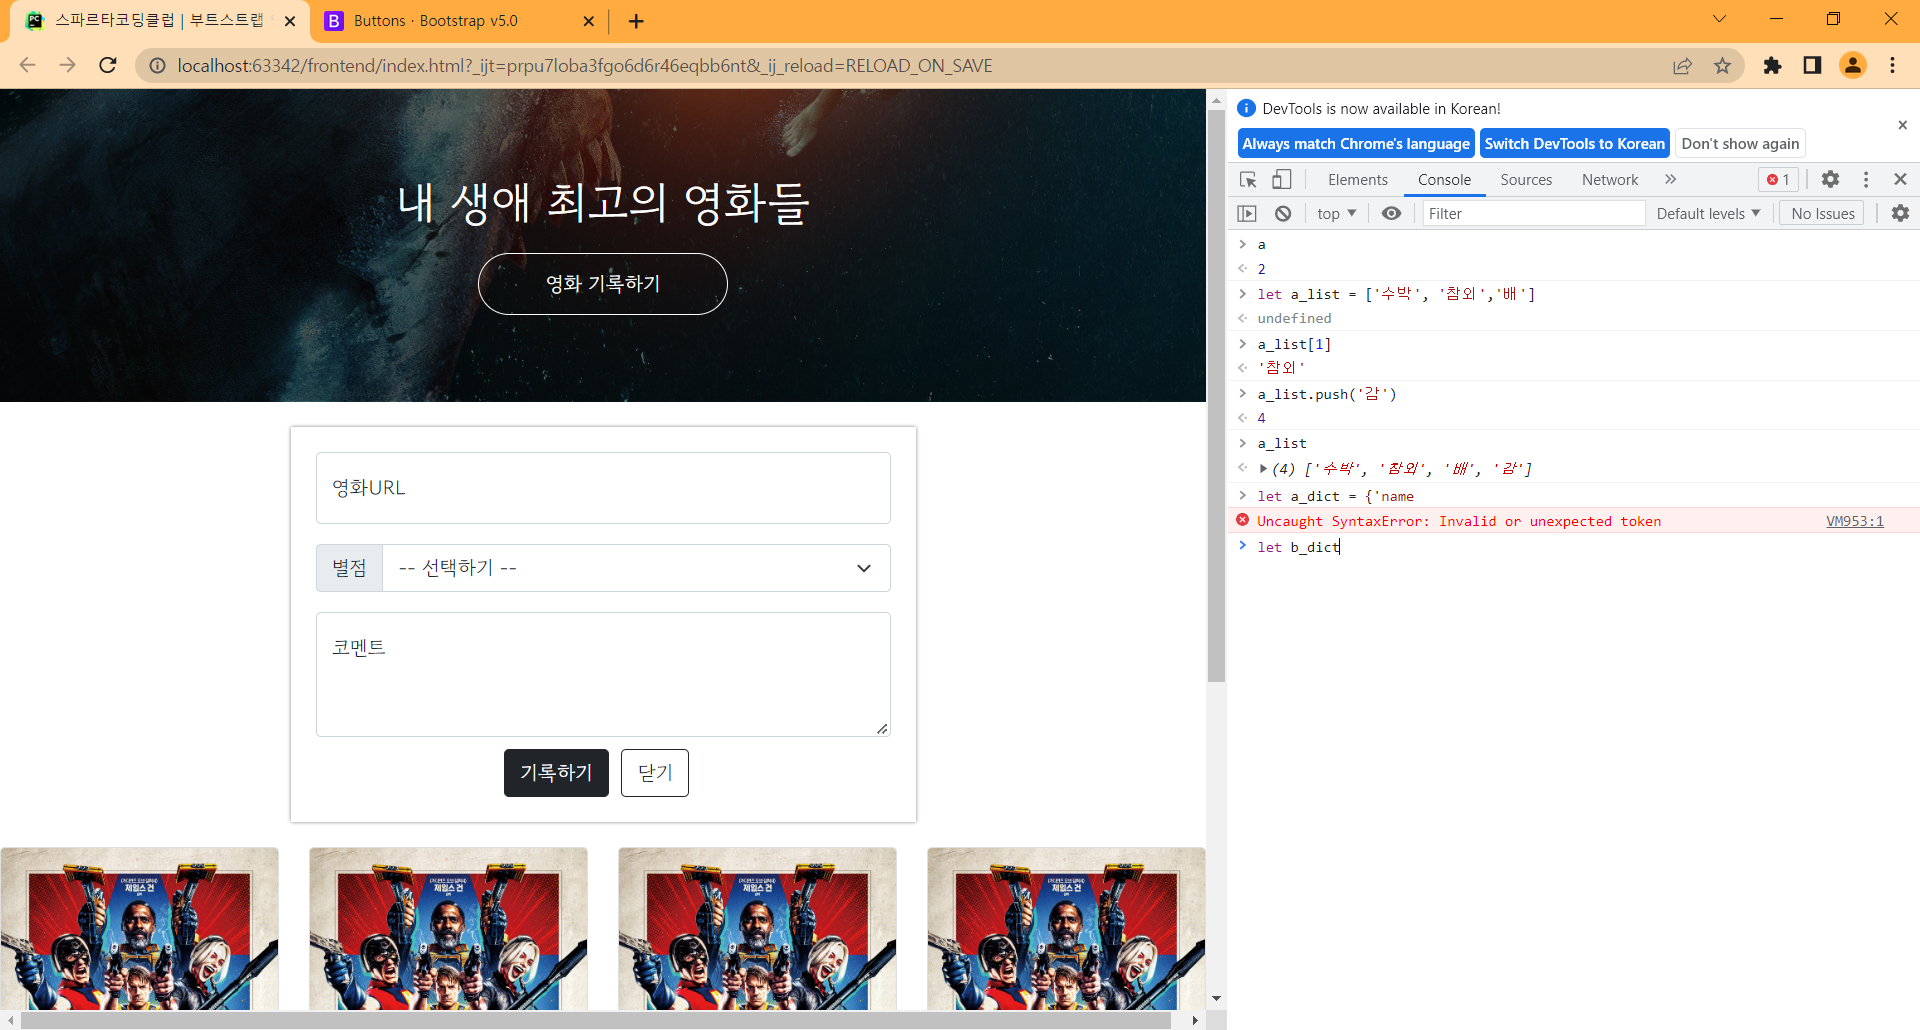Click the first movie poster card

point(140,929)
